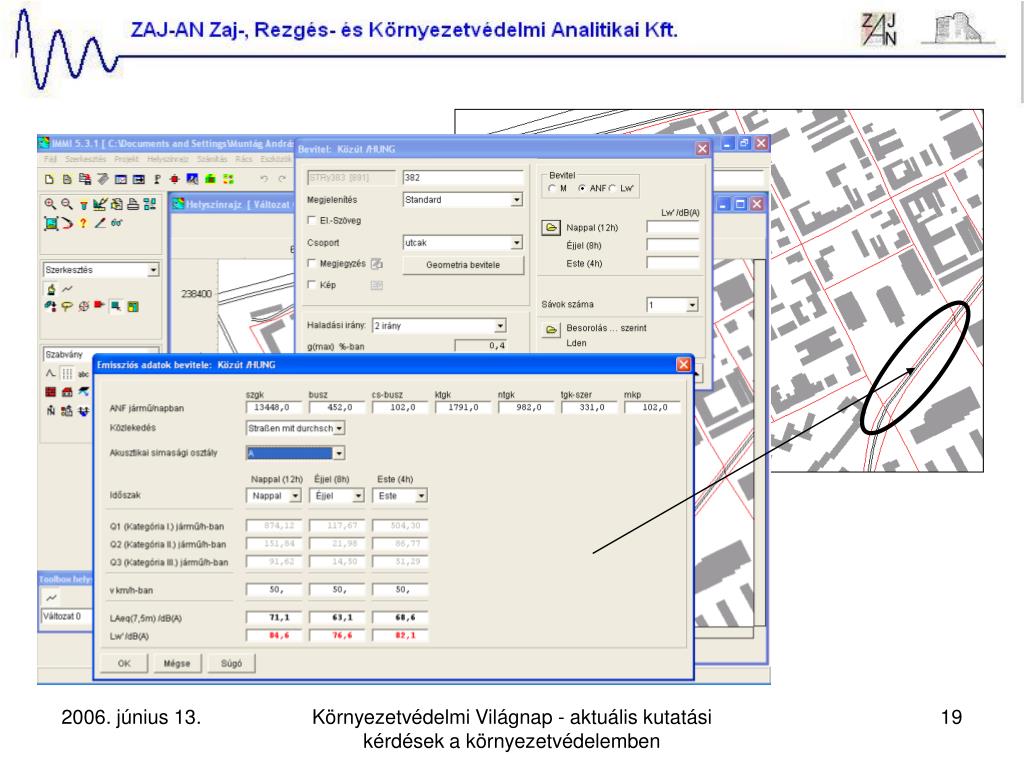The width and height of the screenshot is (1024, 768).
Task: Open the Nappal időszak dropdown
Action: (295, 496)
